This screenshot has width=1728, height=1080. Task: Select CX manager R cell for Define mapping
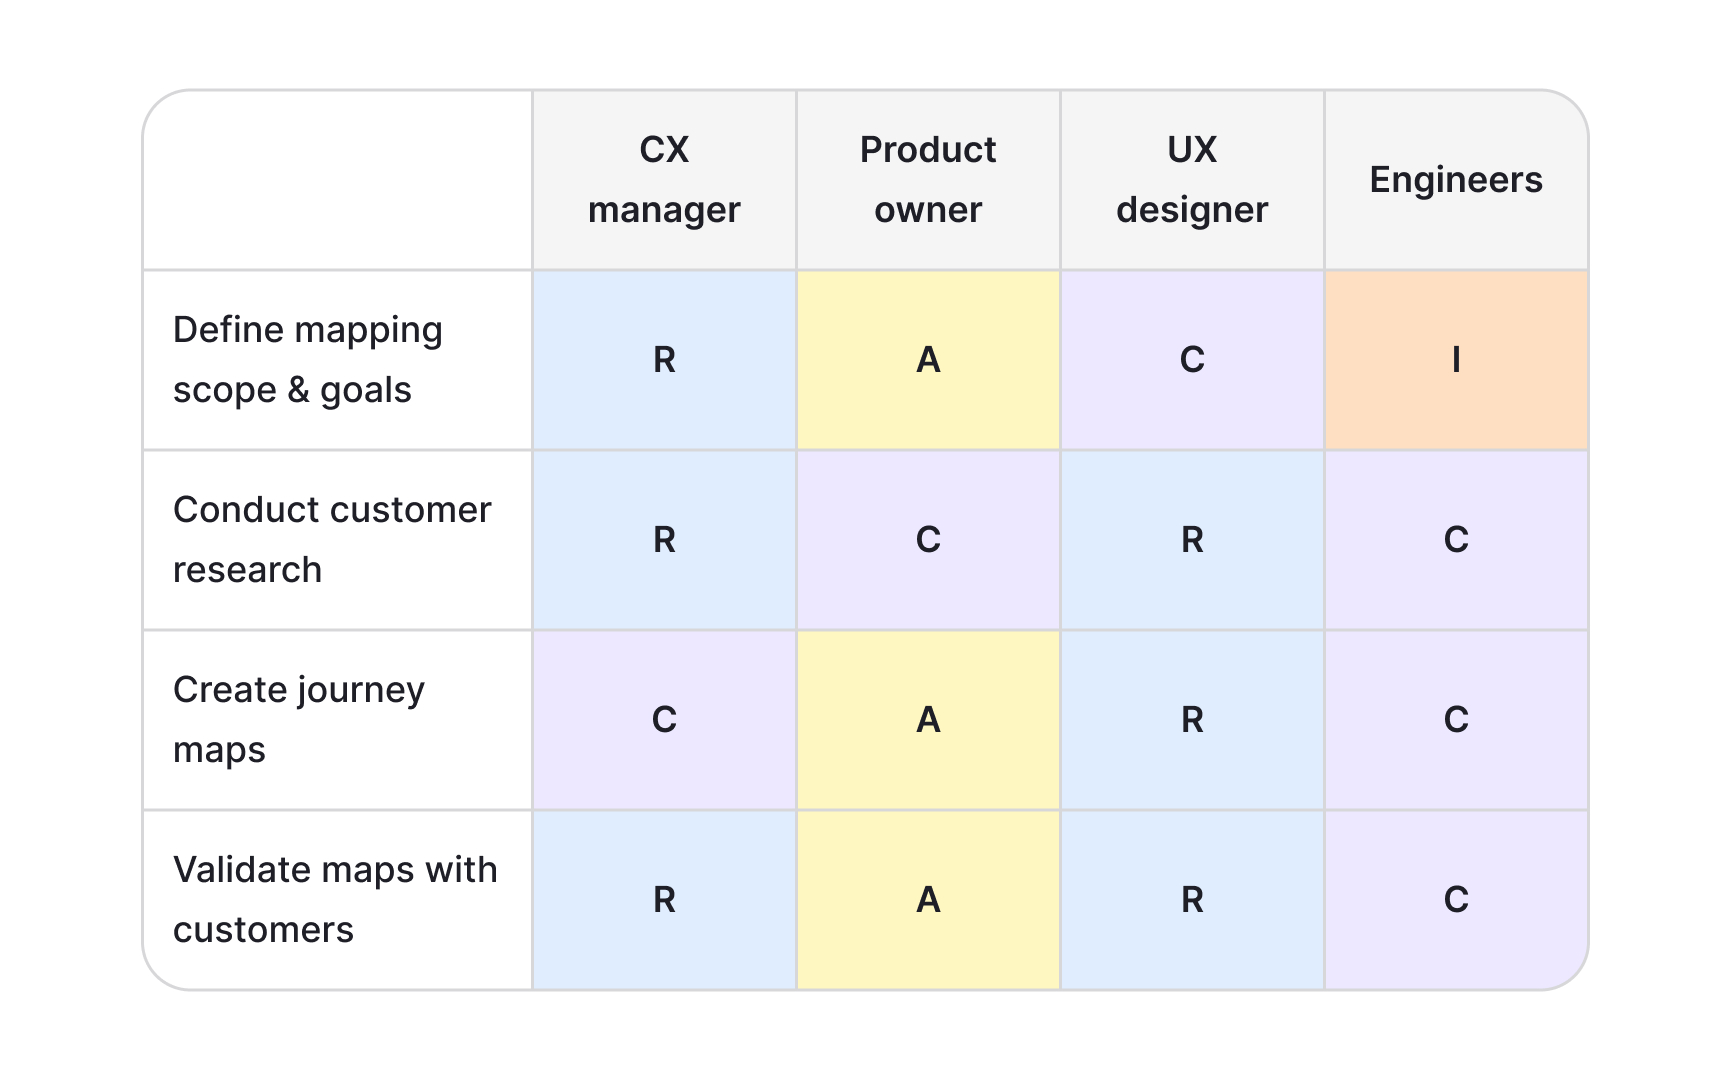coord(664,360)
